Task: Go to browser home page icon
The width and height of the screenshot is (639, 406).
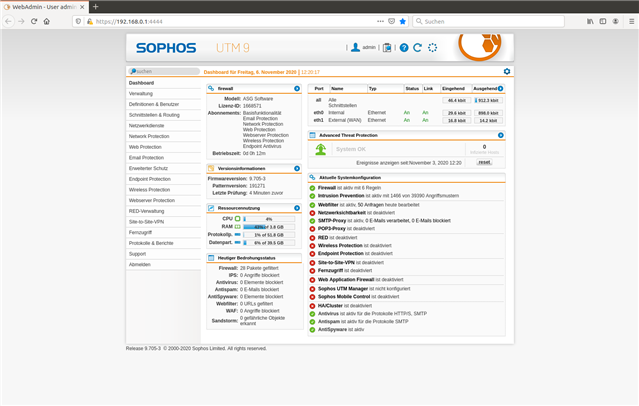Action: (46, 21)
